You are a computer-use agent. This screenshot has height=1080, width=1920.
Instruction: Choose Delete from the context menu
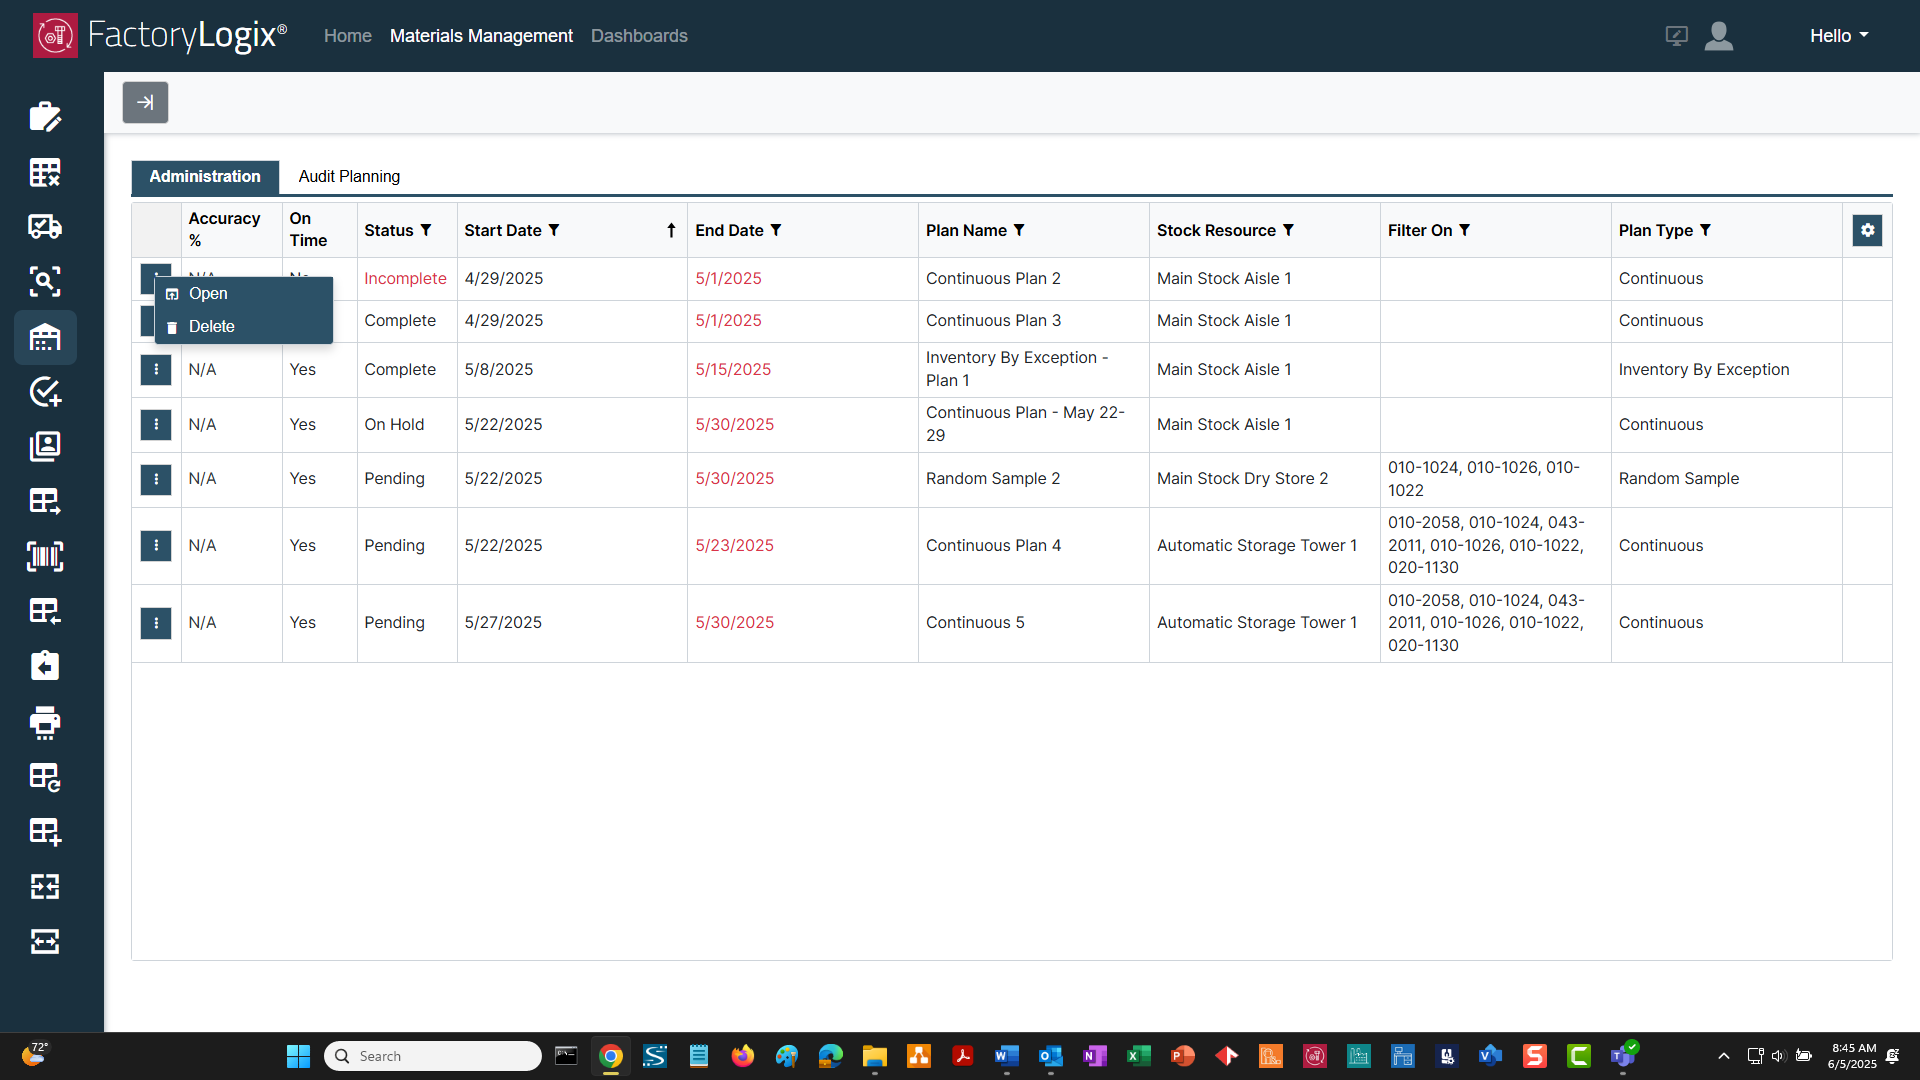tap(211, 327)
